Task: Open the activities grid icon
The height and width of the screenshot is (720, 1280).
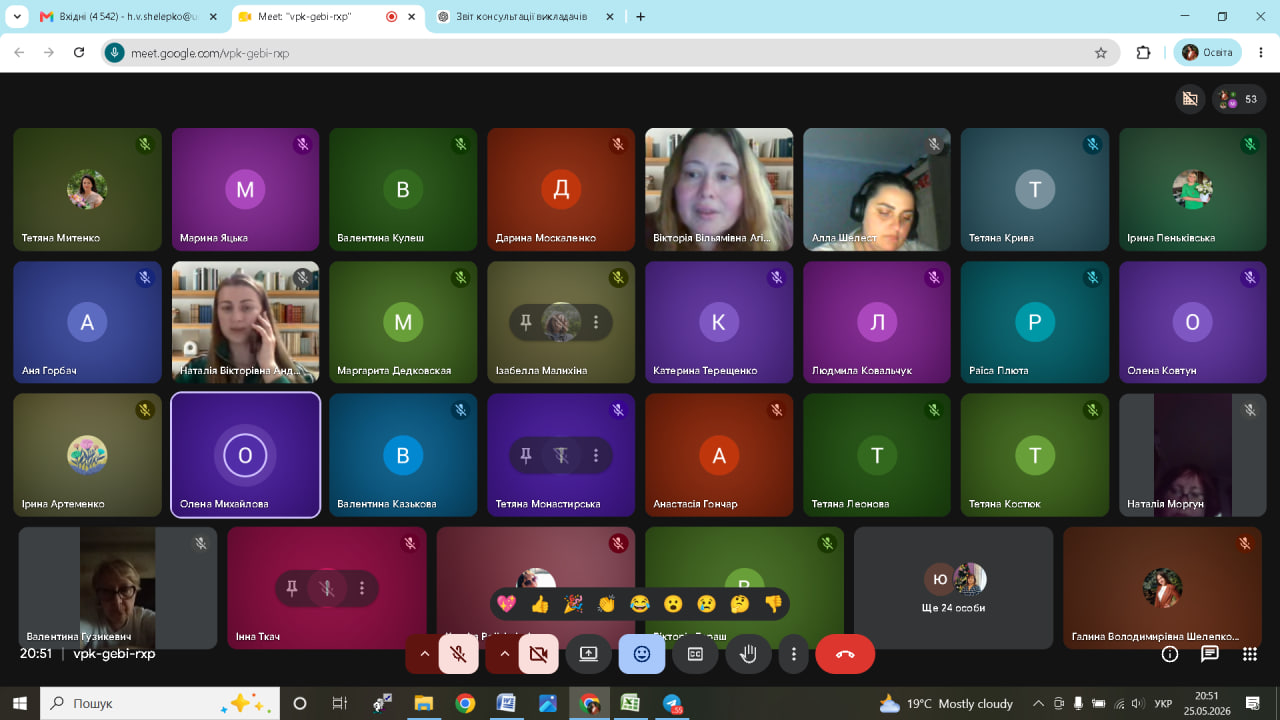Action: coord(1250,654)
